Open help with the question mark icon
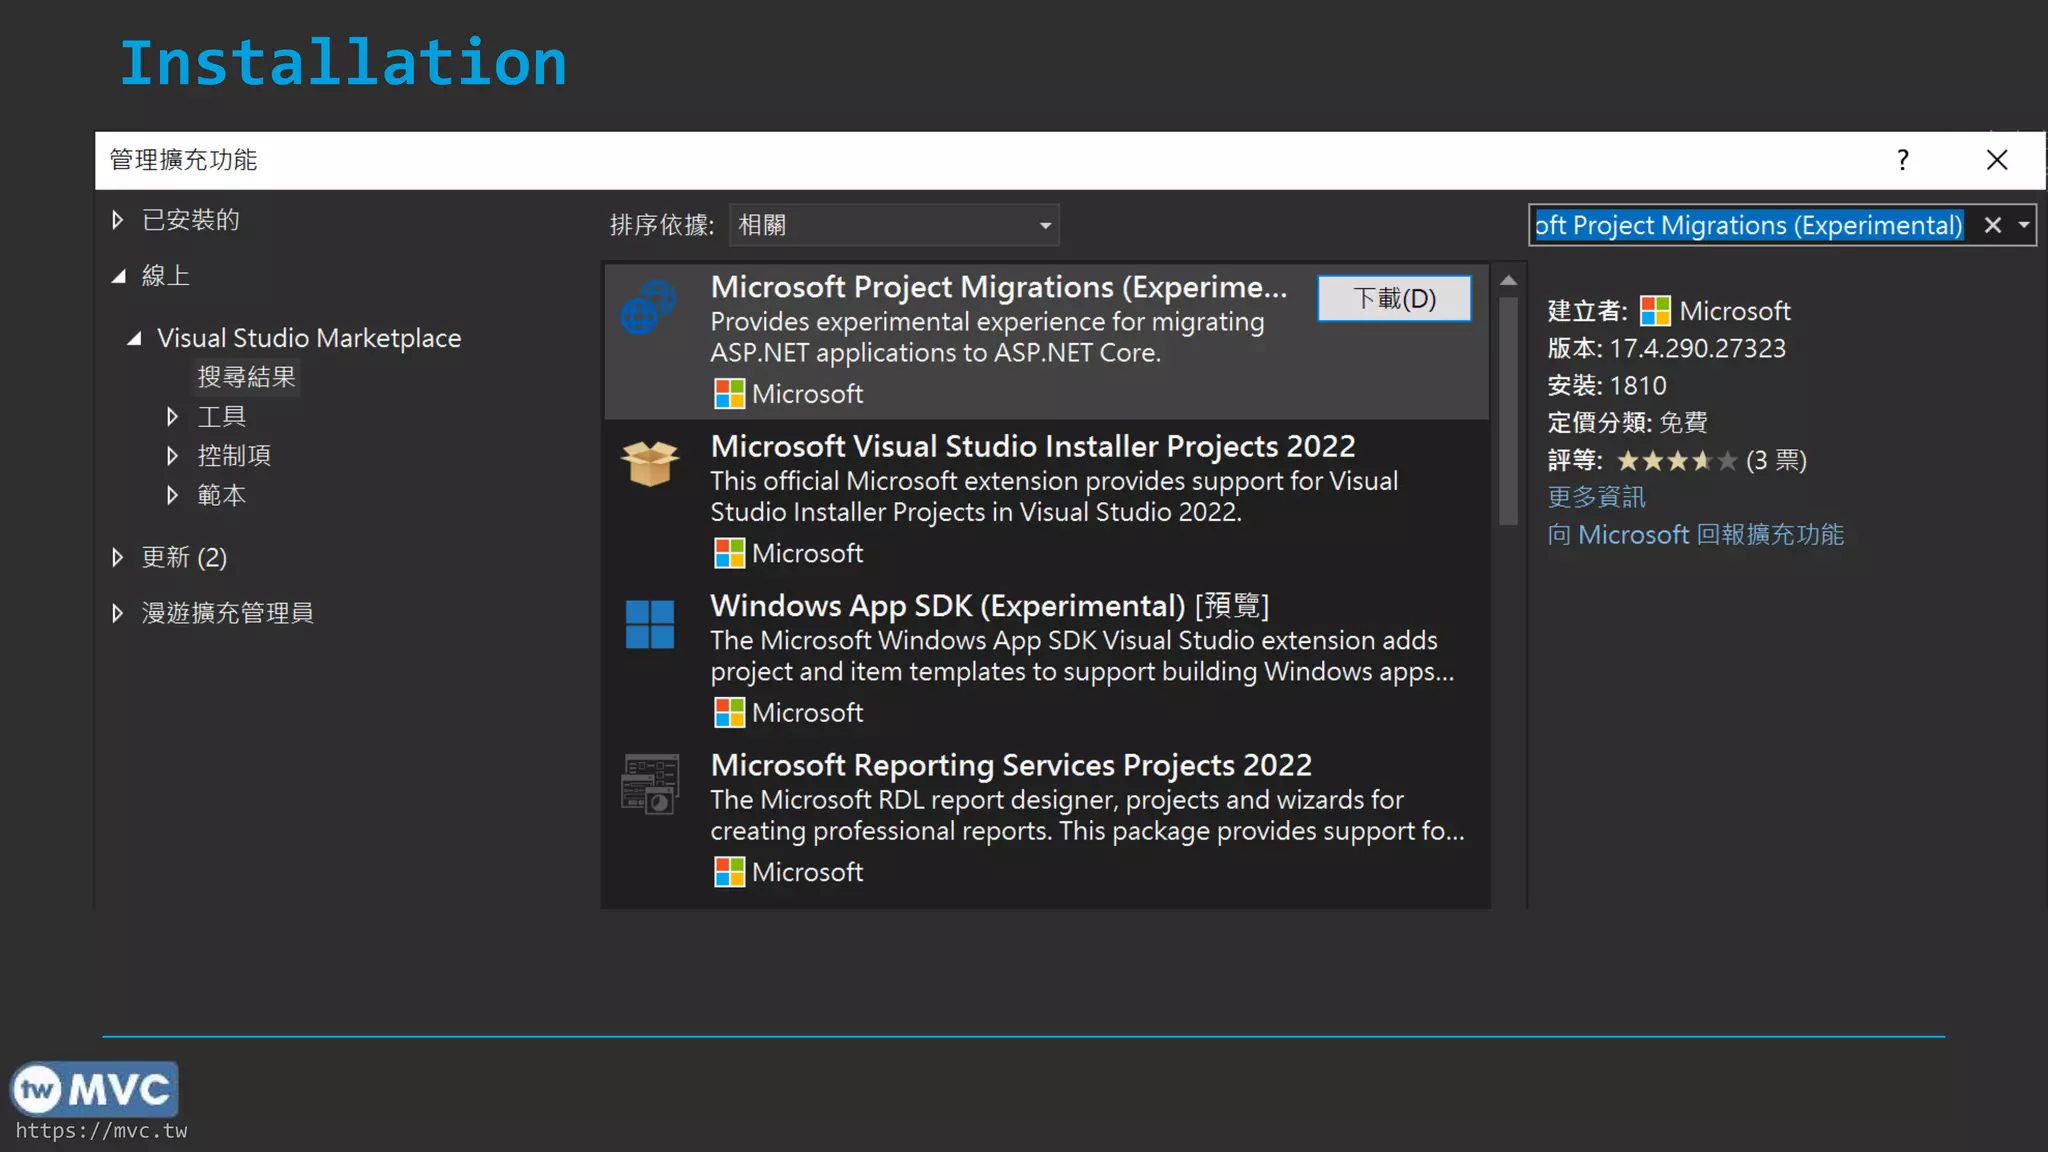Image resolution: width=2048 pixels, height=1152 pixels. coord(1902,160)
